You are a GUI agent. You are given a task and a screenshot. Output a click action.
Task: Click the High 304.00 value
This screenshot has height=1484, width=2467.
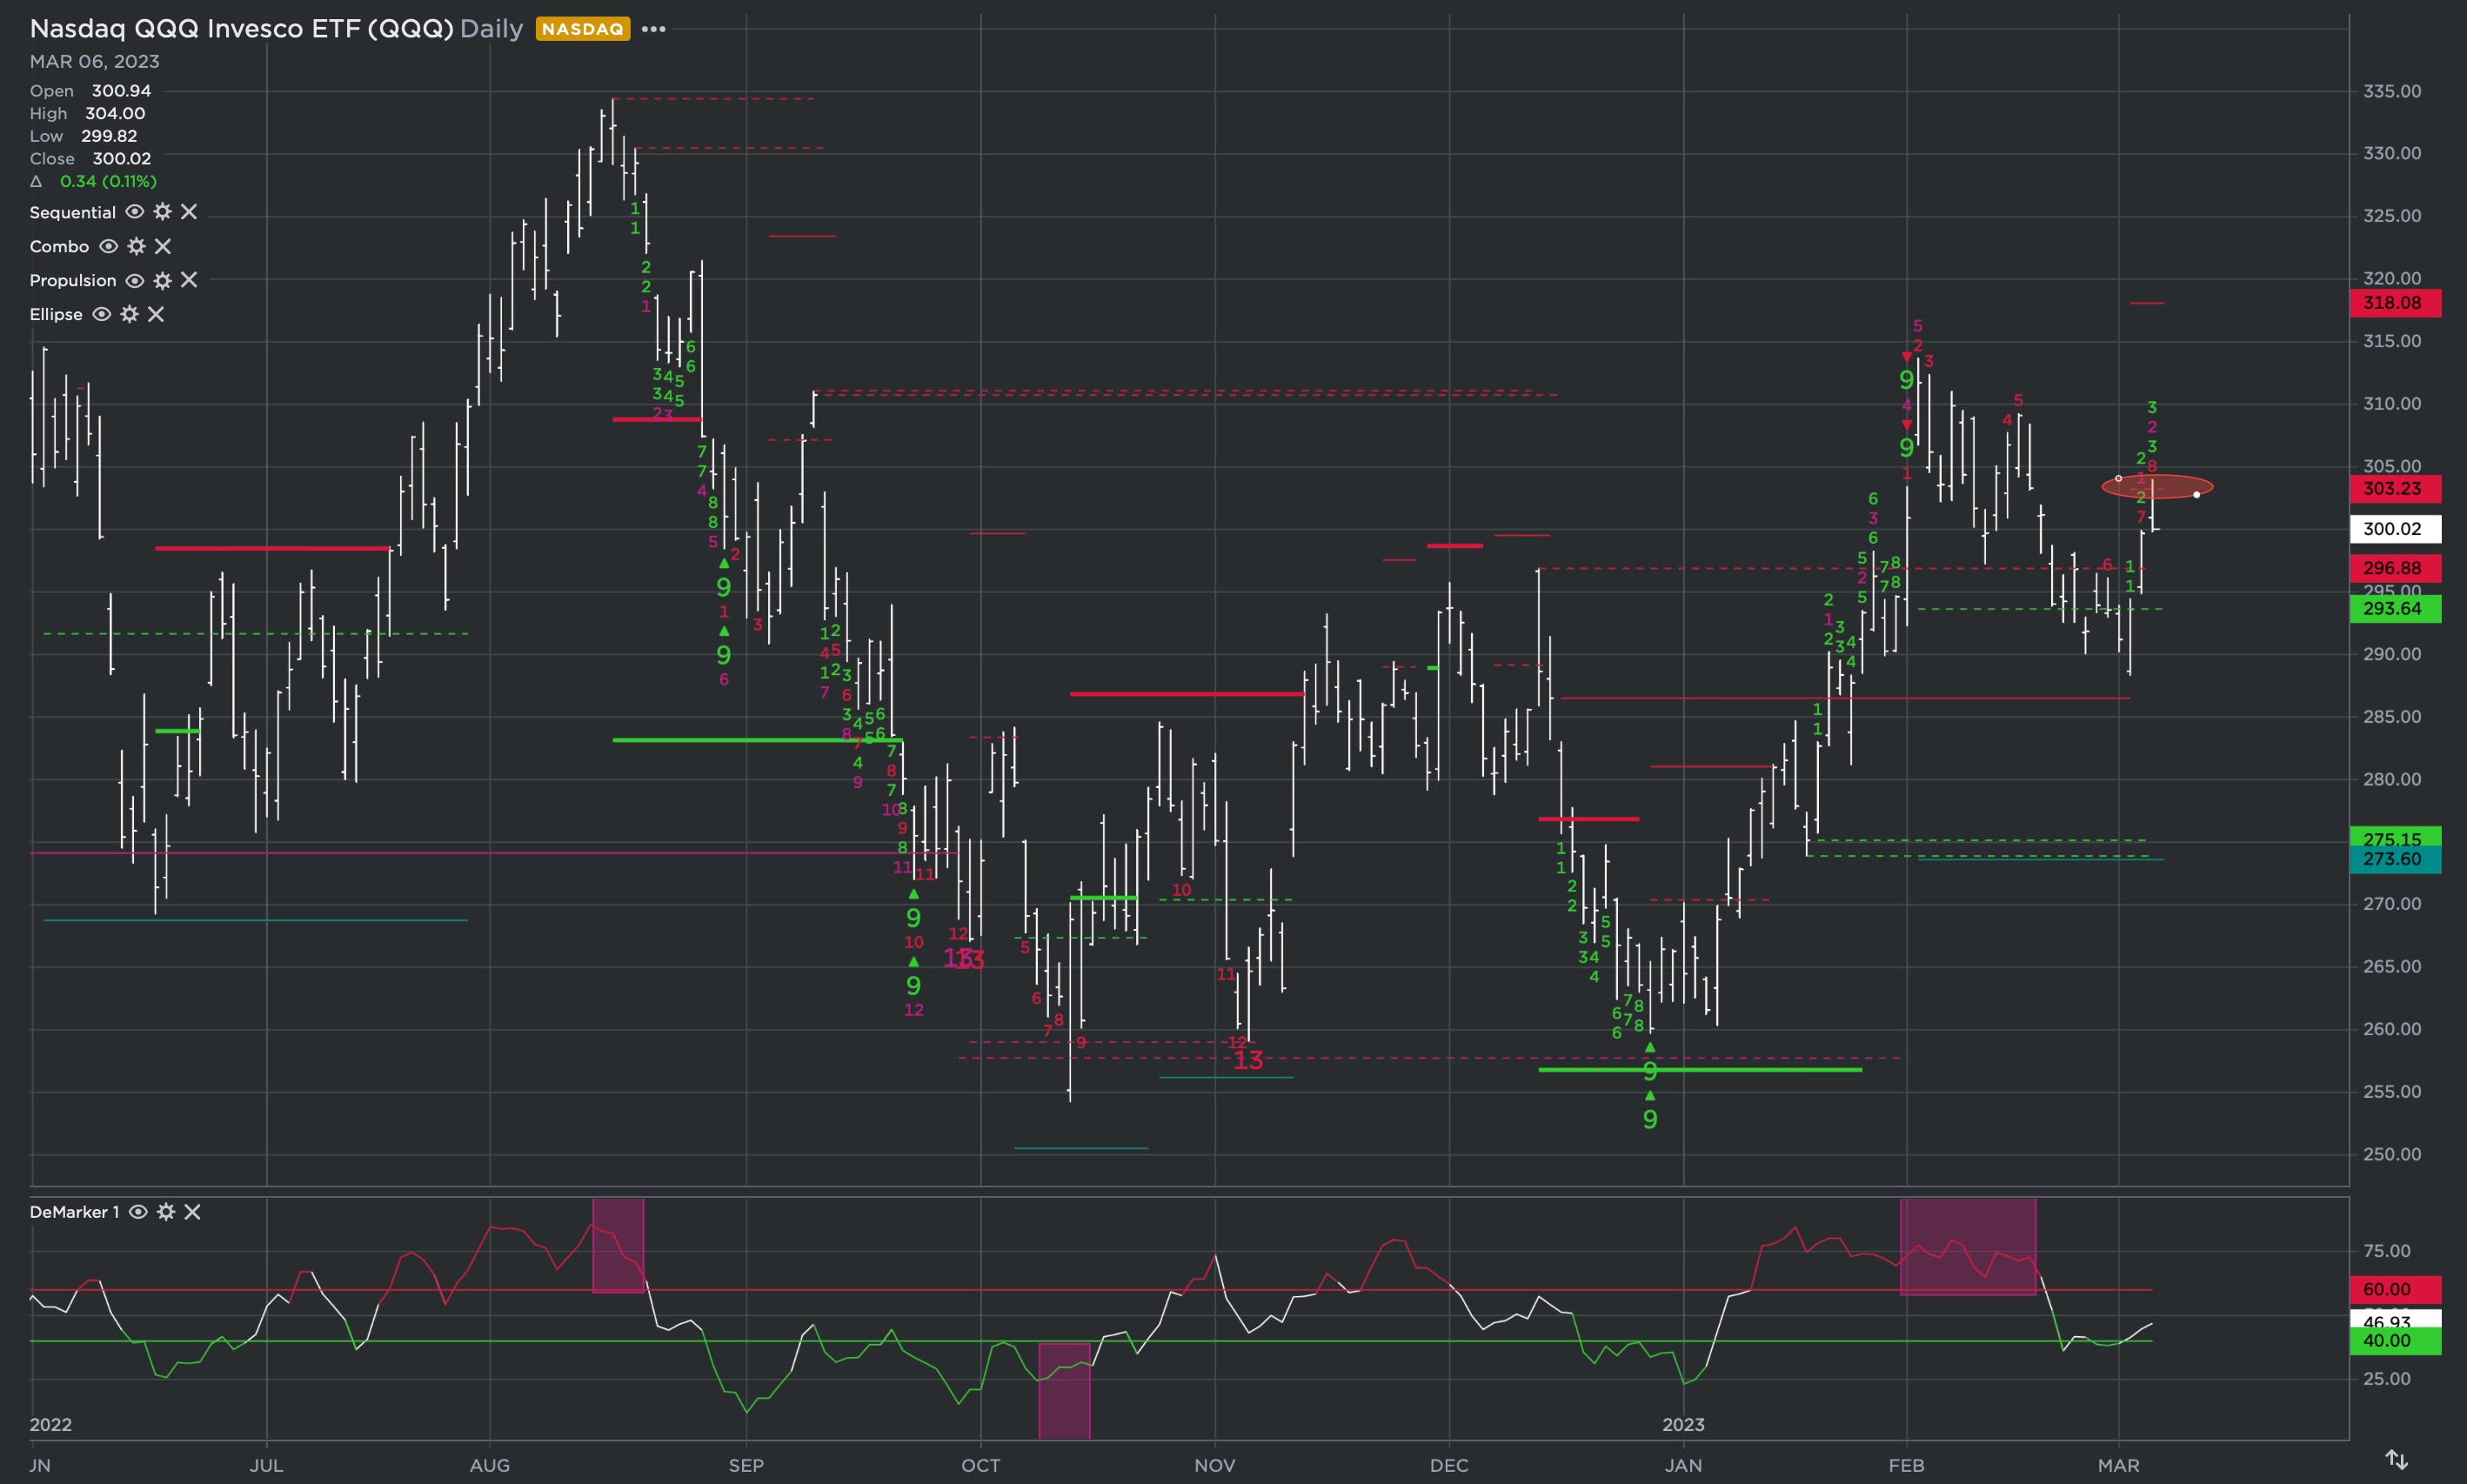pyautogui.click(x=115, y=114)
